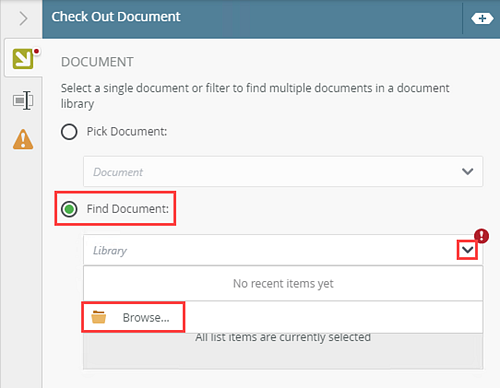The height and width of the screenshot is (388, 500).
Task: Click the No recent items yet entry
Action: tap(283, 283)
